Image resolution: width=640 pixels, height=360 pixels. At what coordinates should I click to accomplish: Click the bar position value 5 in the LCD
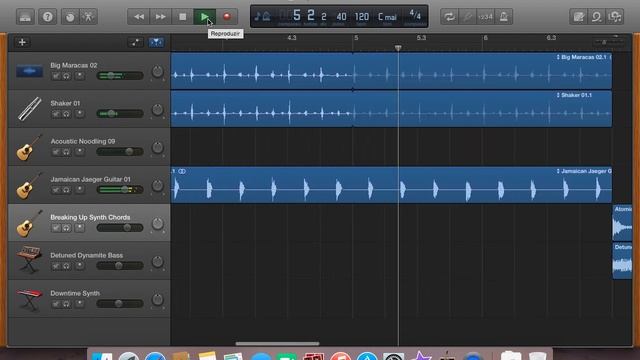tap(297, 16)
